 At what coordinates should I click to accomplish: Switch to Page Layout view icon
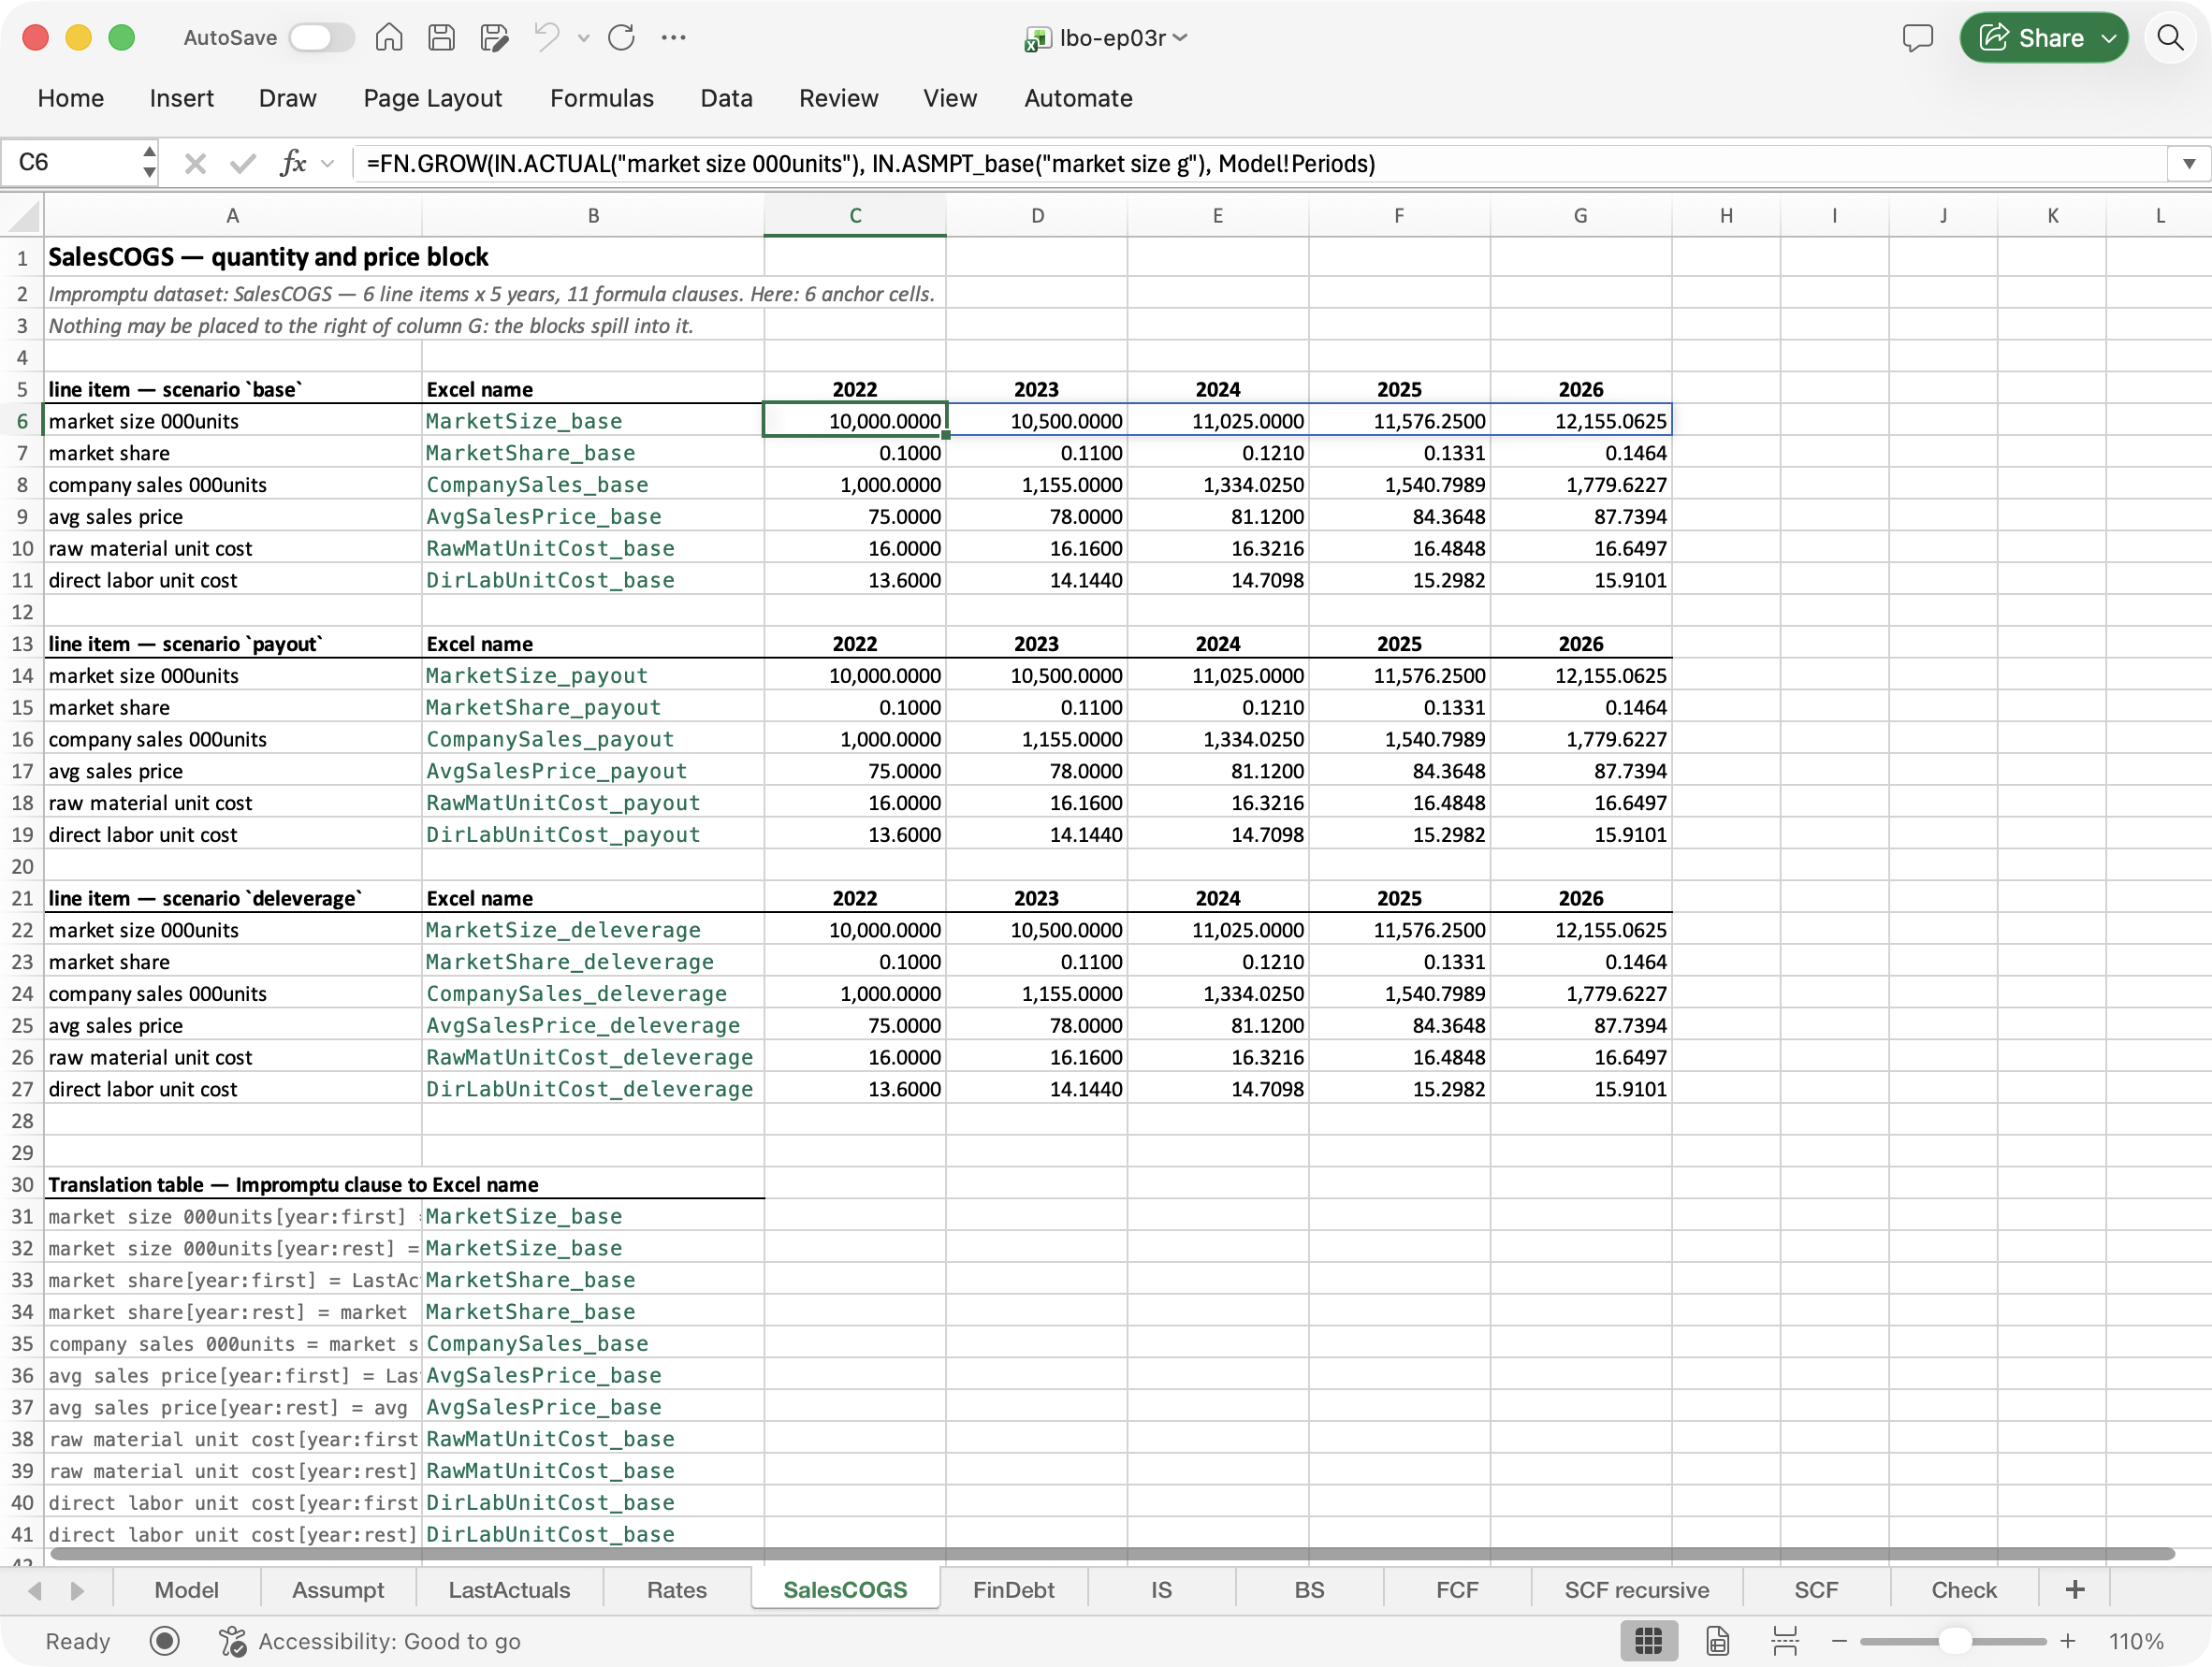click(x=1717, y=1641)
